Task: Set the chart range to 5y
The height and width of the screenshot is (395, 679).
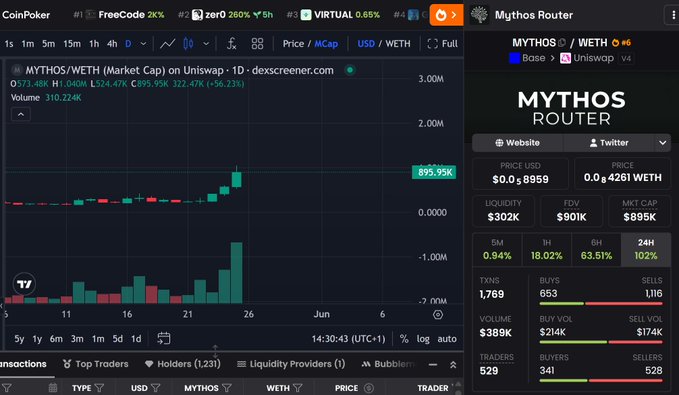Action: [x=19, y=339]
